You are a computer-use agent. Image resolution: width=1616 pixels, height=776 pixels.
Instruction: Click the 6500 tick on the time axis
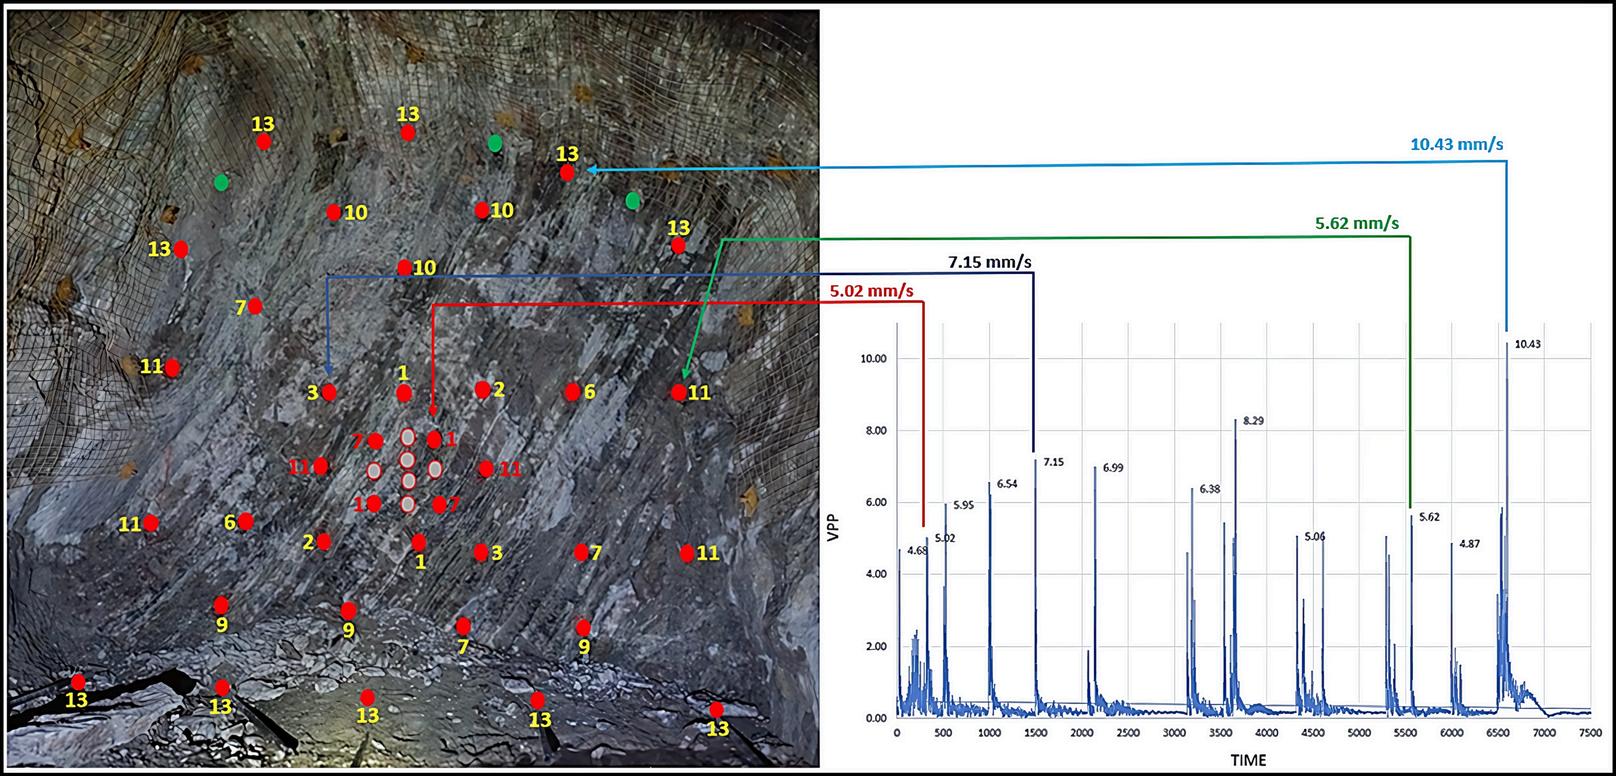(1498, 734)
